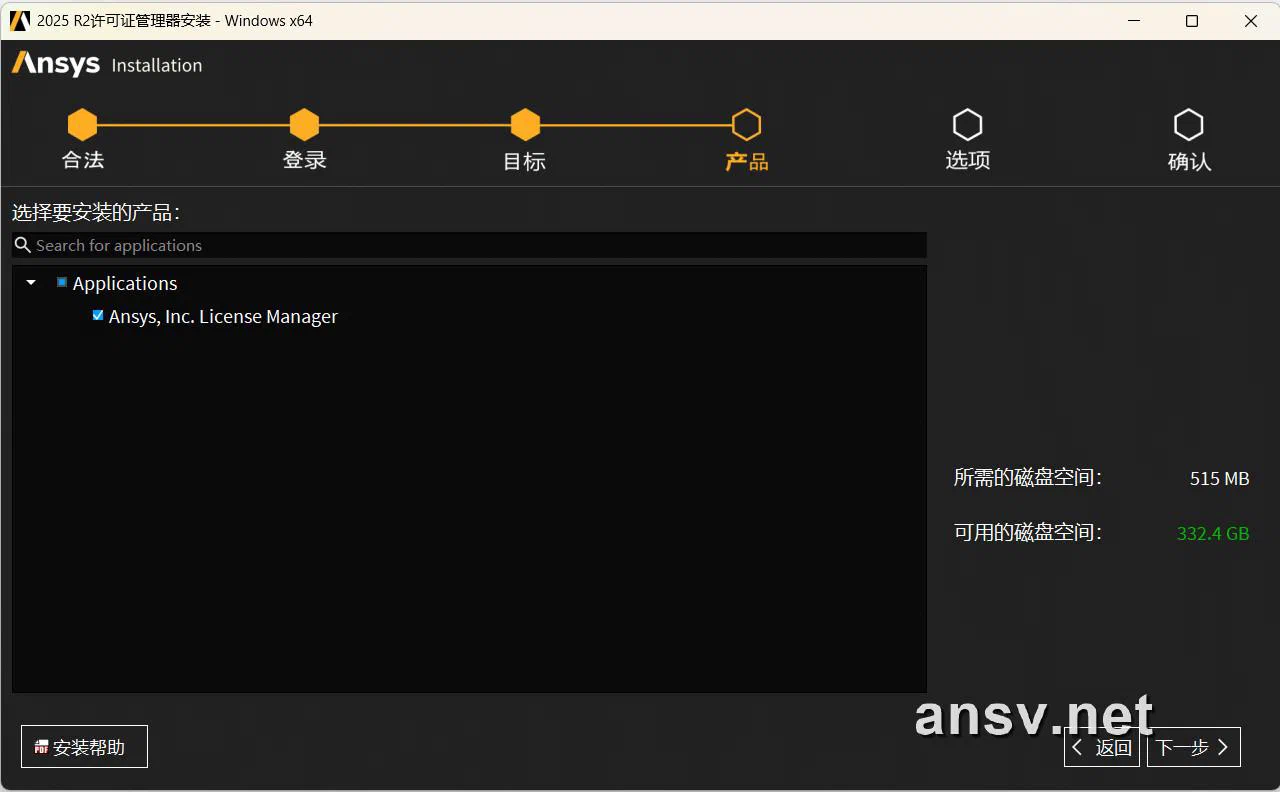This screenshot has width=1280, height=792.
Task: Select Ansys, Inc. License Manager row
Action: tap(223, 316)
